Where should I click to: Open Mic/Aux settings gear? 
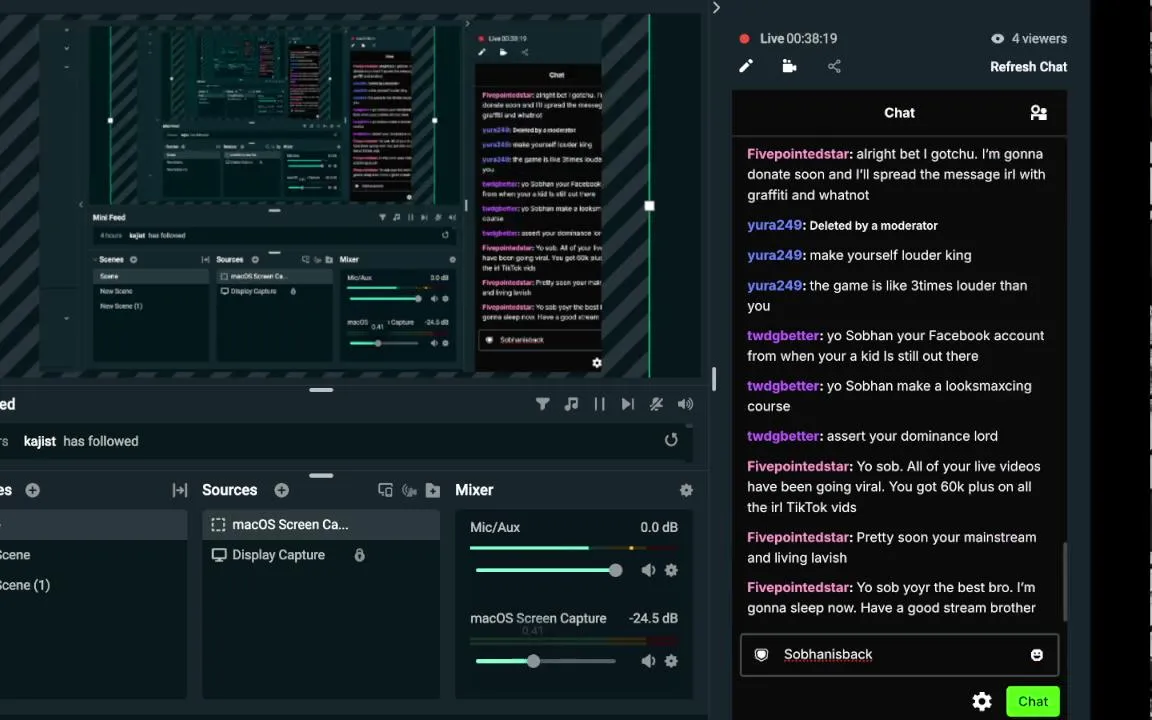[671, 570]
